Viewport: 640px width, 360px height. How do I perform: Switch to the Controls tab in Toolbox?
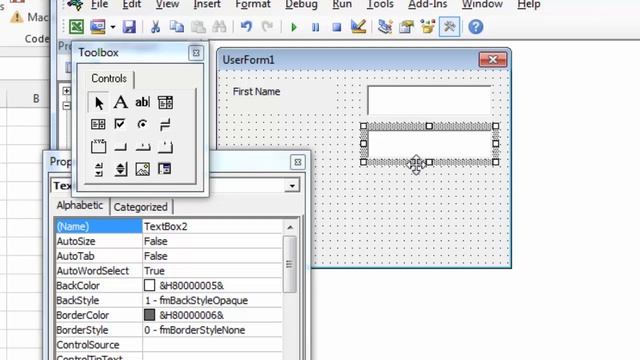(x=109, y=78)
